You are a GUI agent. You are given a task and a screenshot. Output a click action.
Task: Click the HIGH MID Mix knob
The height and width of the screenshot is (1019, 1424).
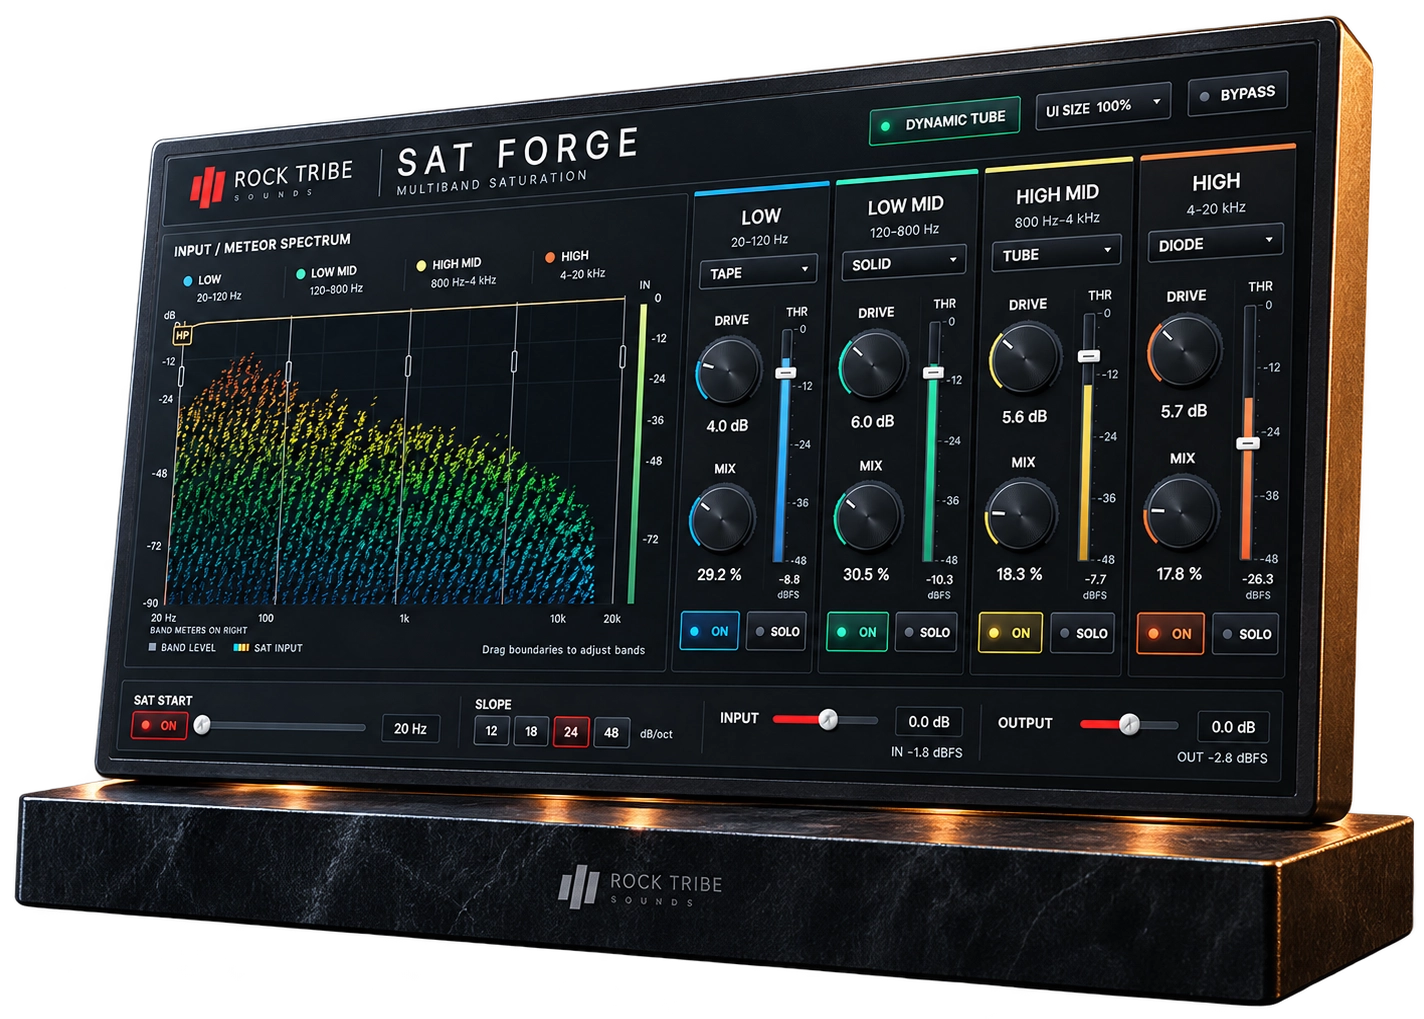[x=1020, y=514]
